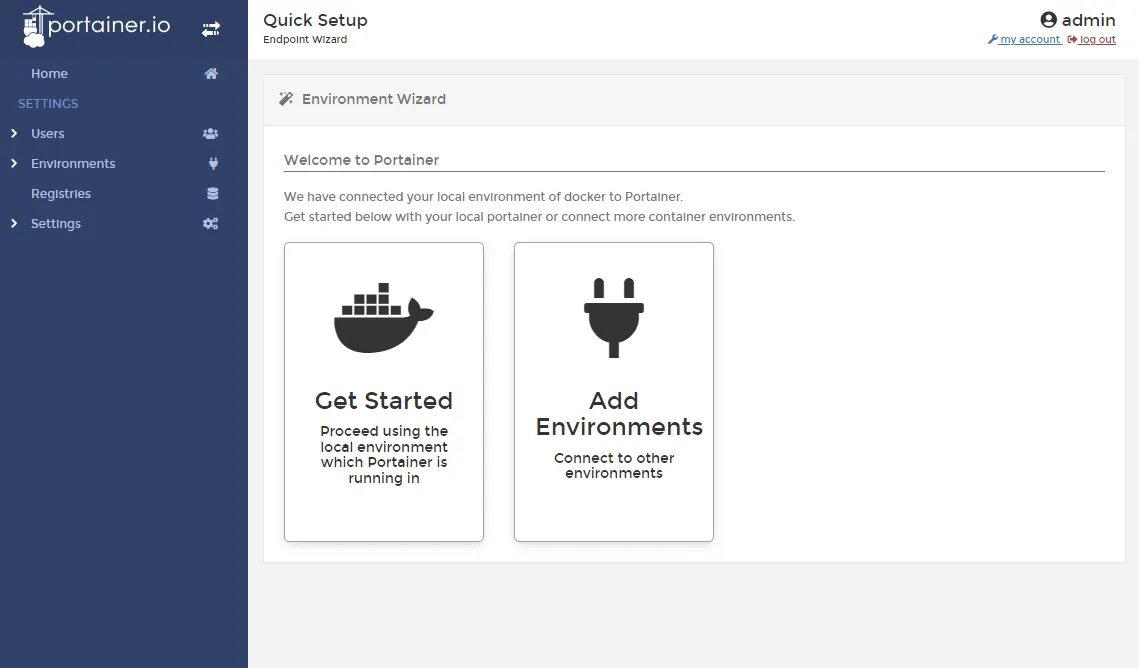1139x668 pixels.
Task: Click the admin username text
Action: point(1088,20)
